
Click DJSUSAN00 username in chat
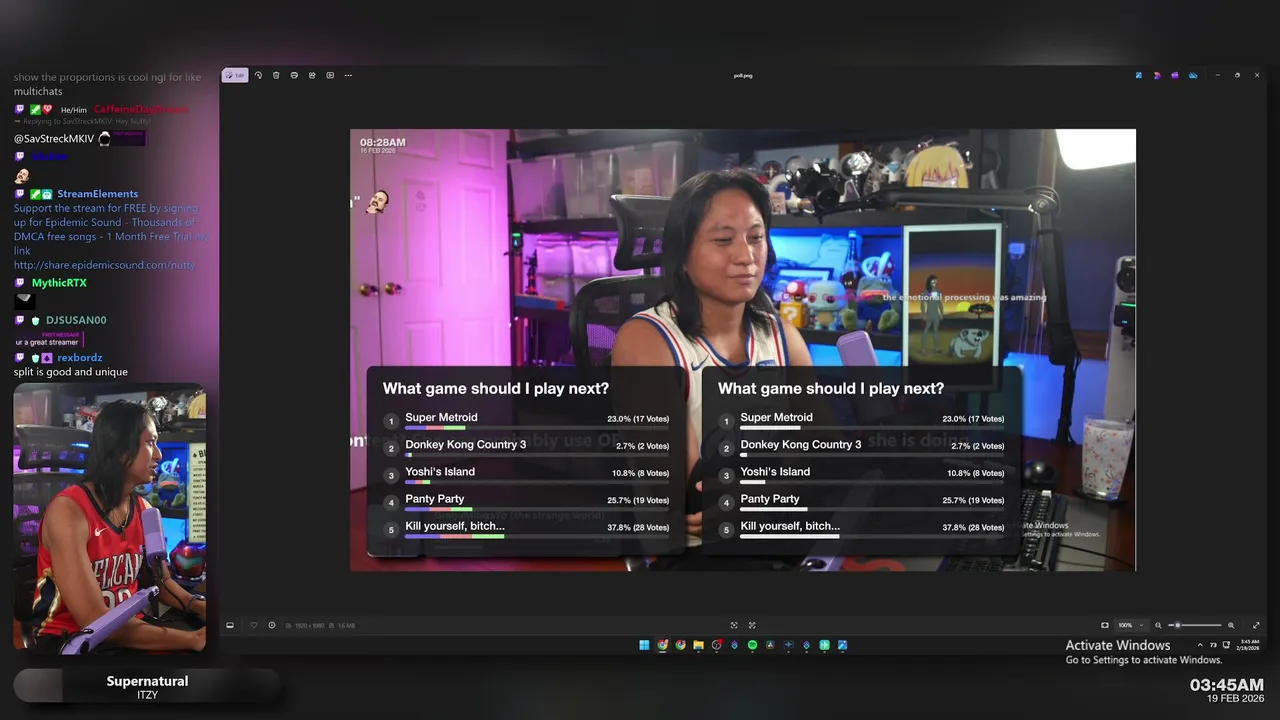[76, 320]
